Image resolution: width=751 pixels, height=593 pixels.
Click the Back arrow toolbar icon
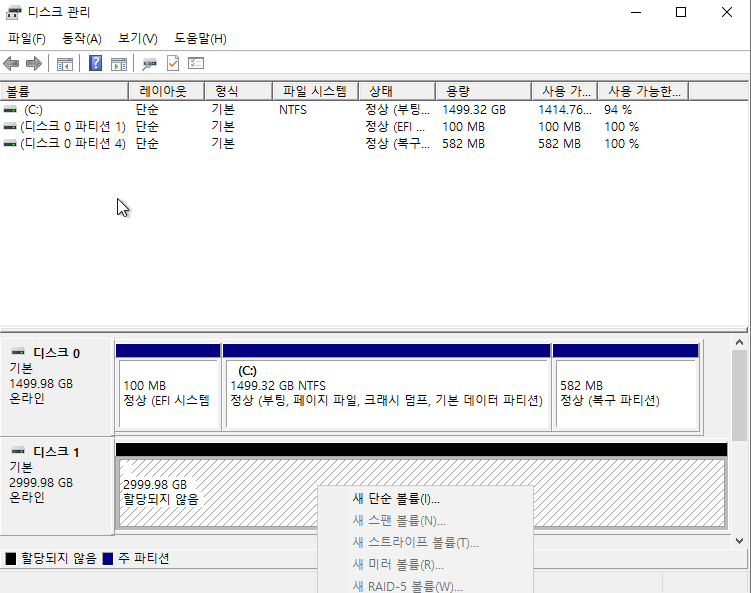tap(11, 63)
